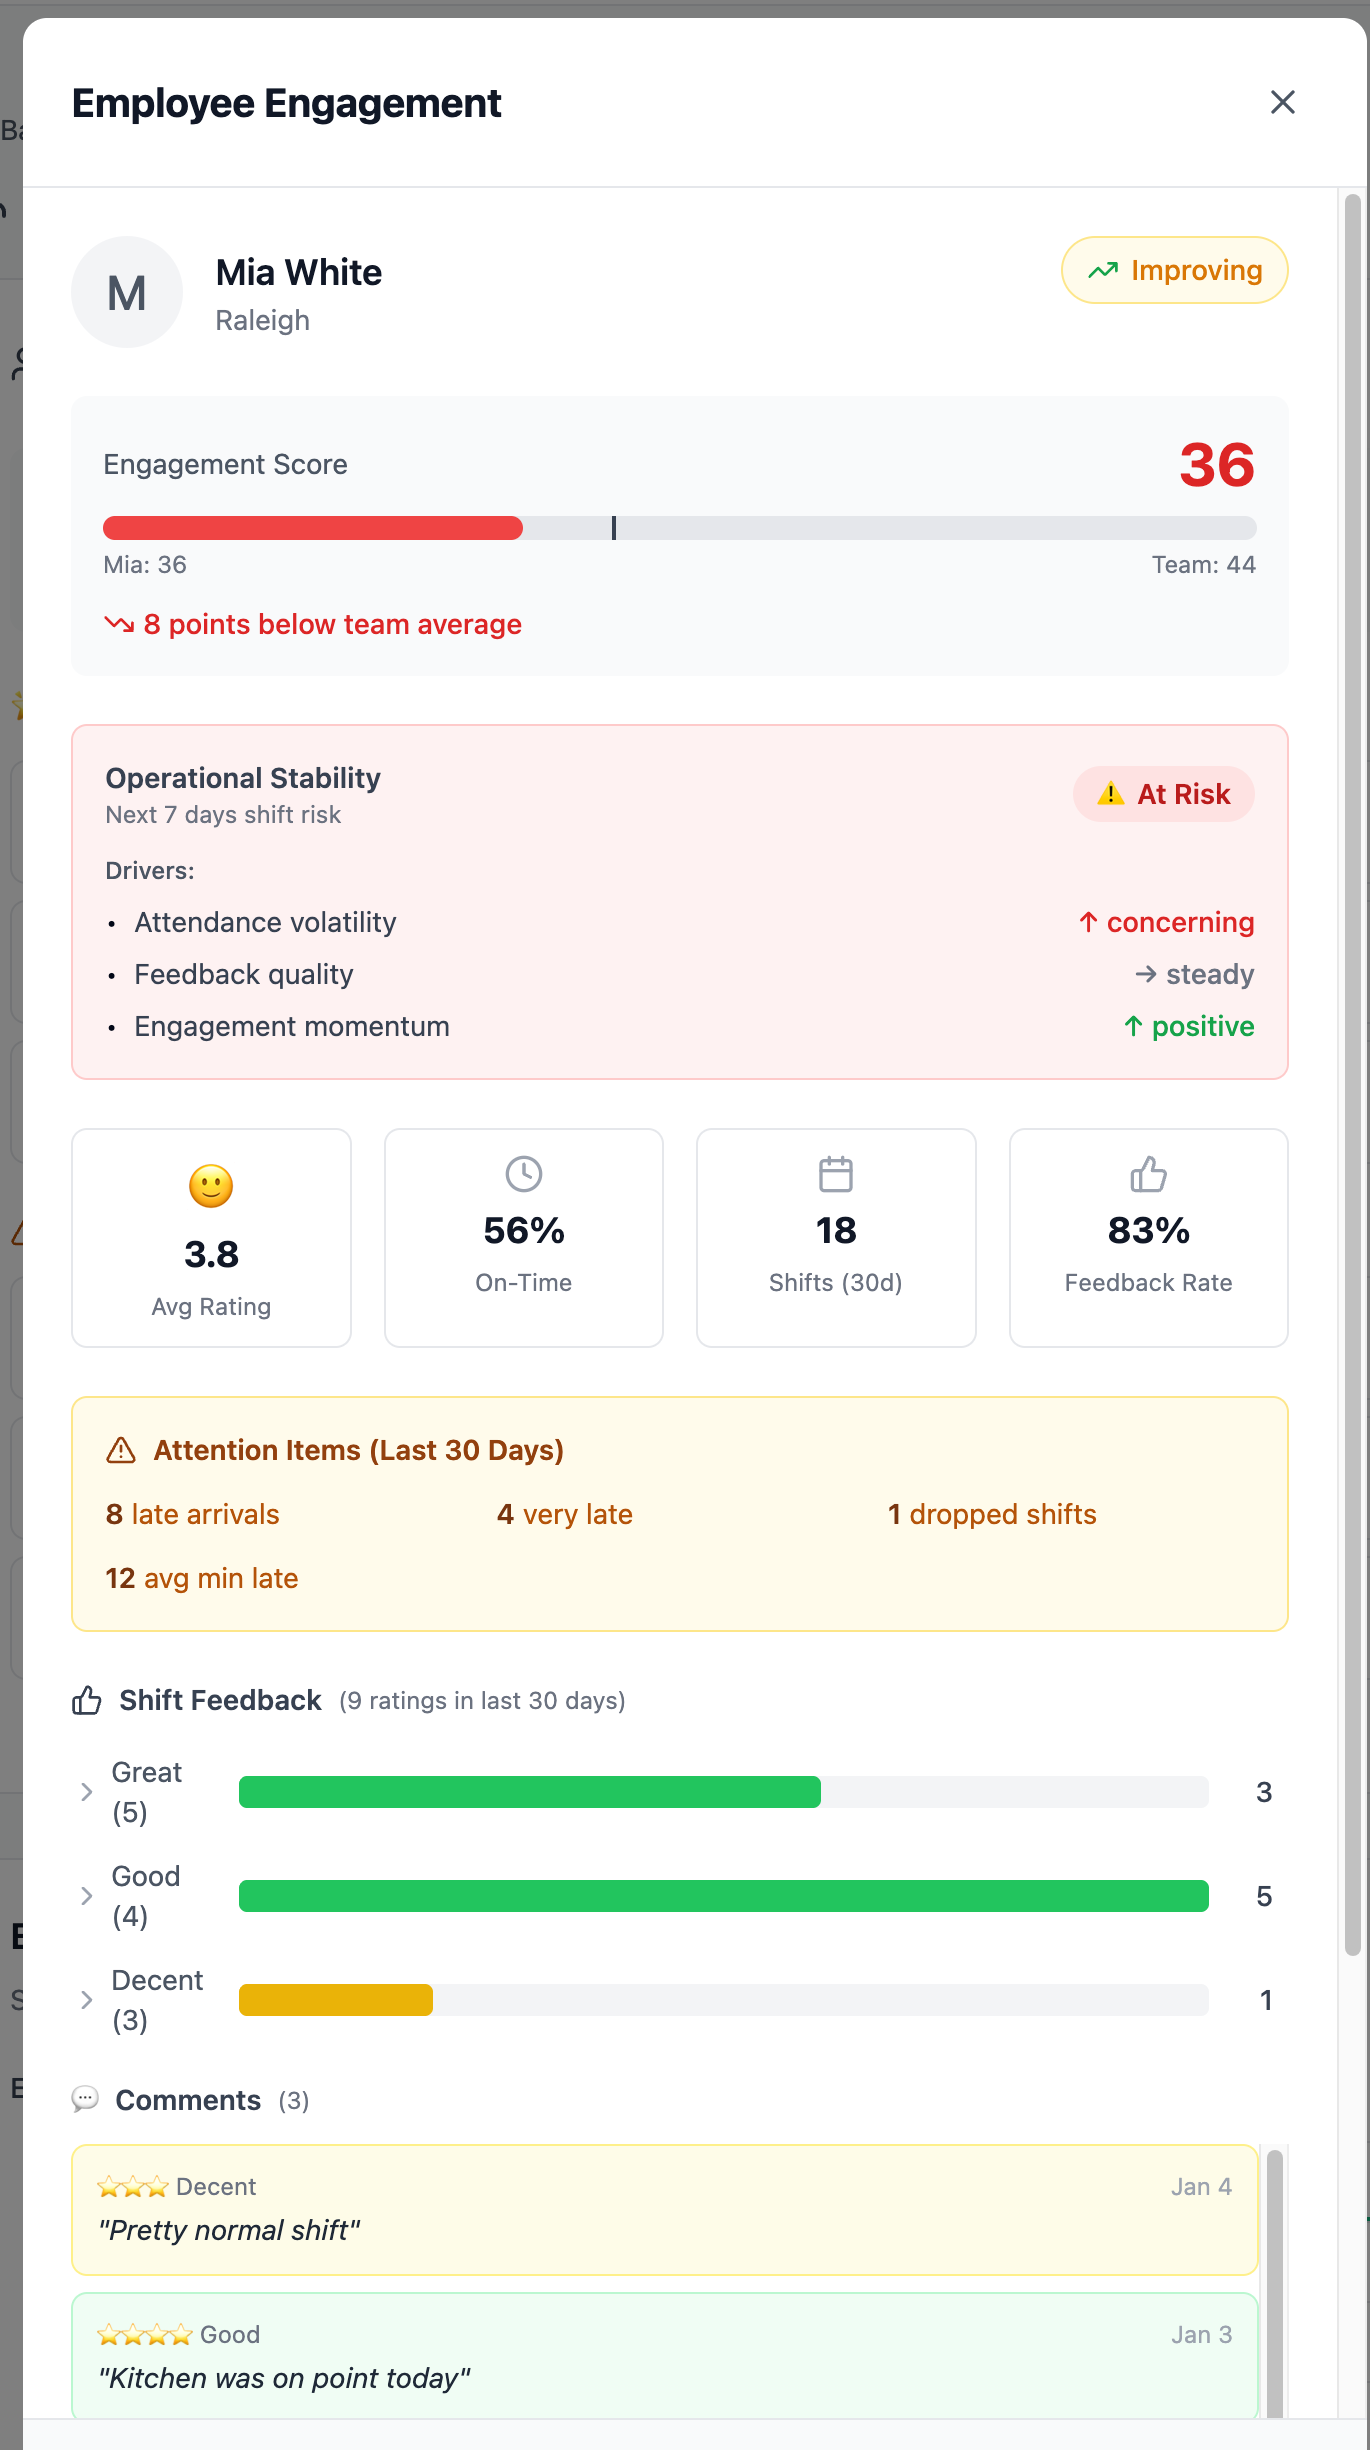Image resolution: width=1370 pixels, height=2450 pixels.
Task: Expand the Great (5) feedback row
Action: [x=87, y=1792]
